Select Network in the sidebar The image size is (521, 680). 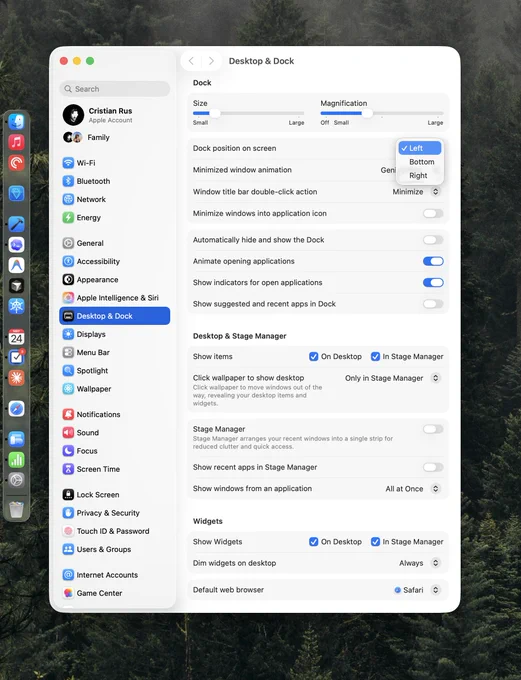(115, 199)
